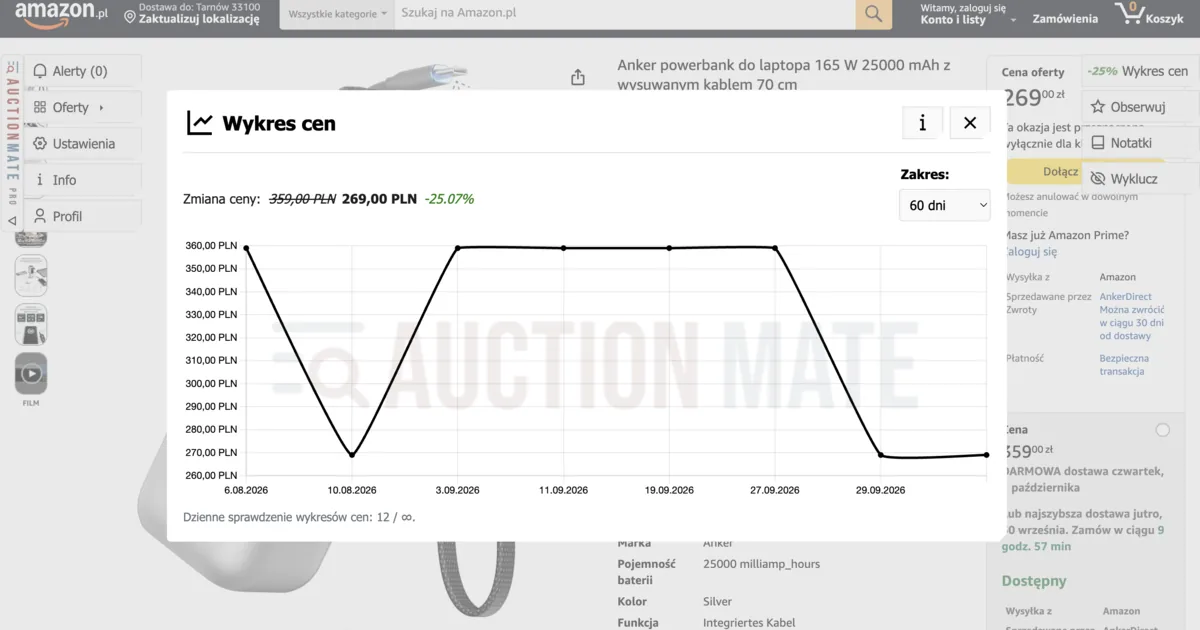Click the Anker powerbank product title

pyautogui.click(x=784, y=75)
